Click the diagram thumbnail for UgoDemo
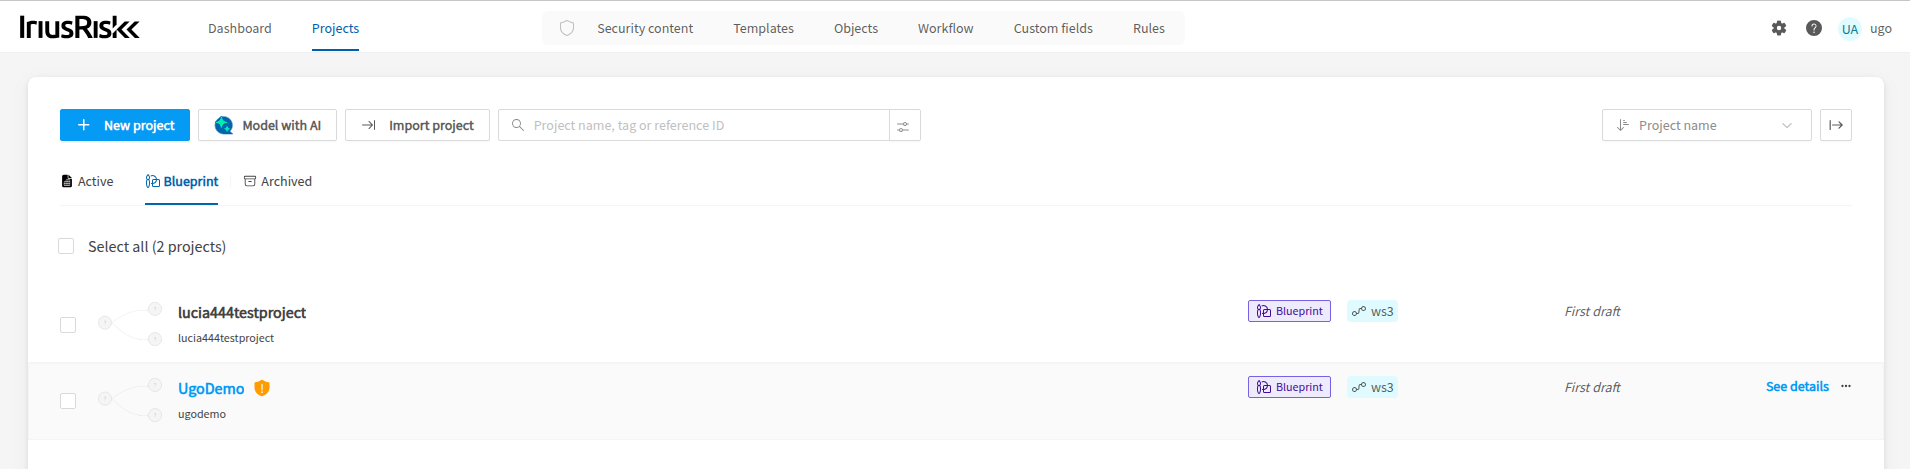1910x469 pixels. click(130, 400)
